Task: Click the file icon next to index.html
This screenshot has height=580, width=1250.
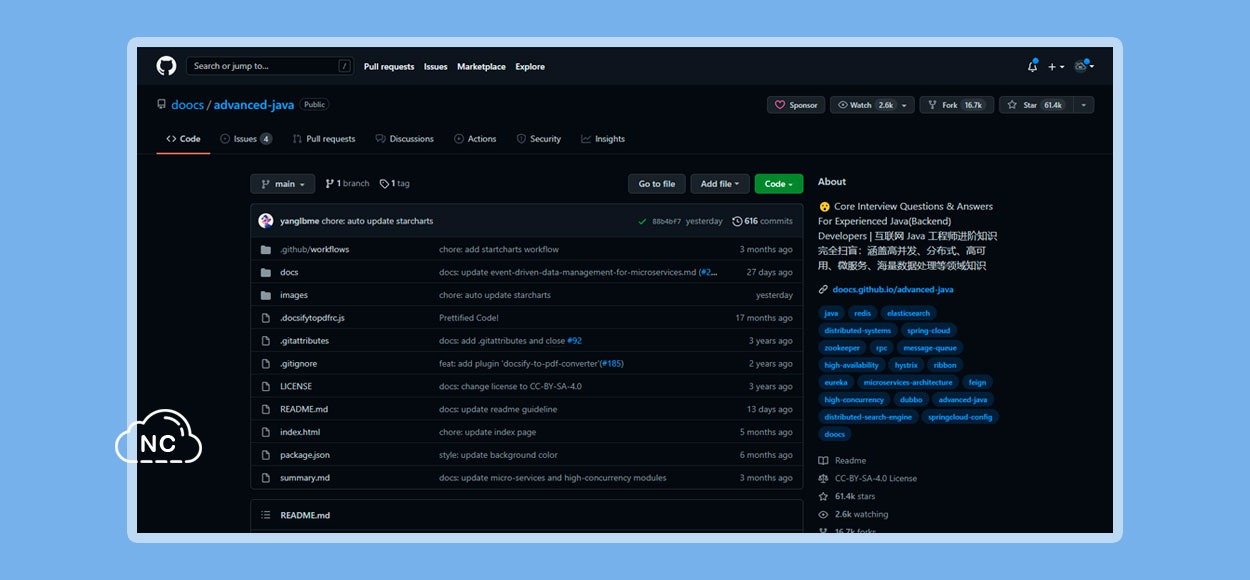Action: tap(266, 432)
